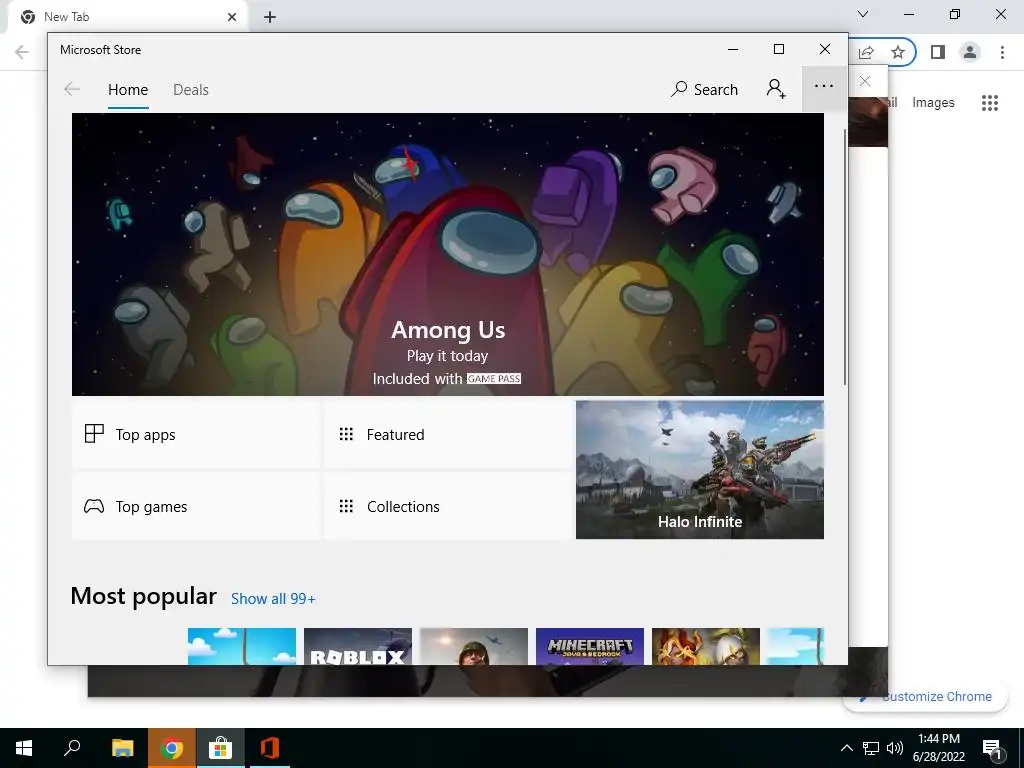Open the Roblox game thumbnail
This screenshot has height=768, width=1024.
pos(358,647)
